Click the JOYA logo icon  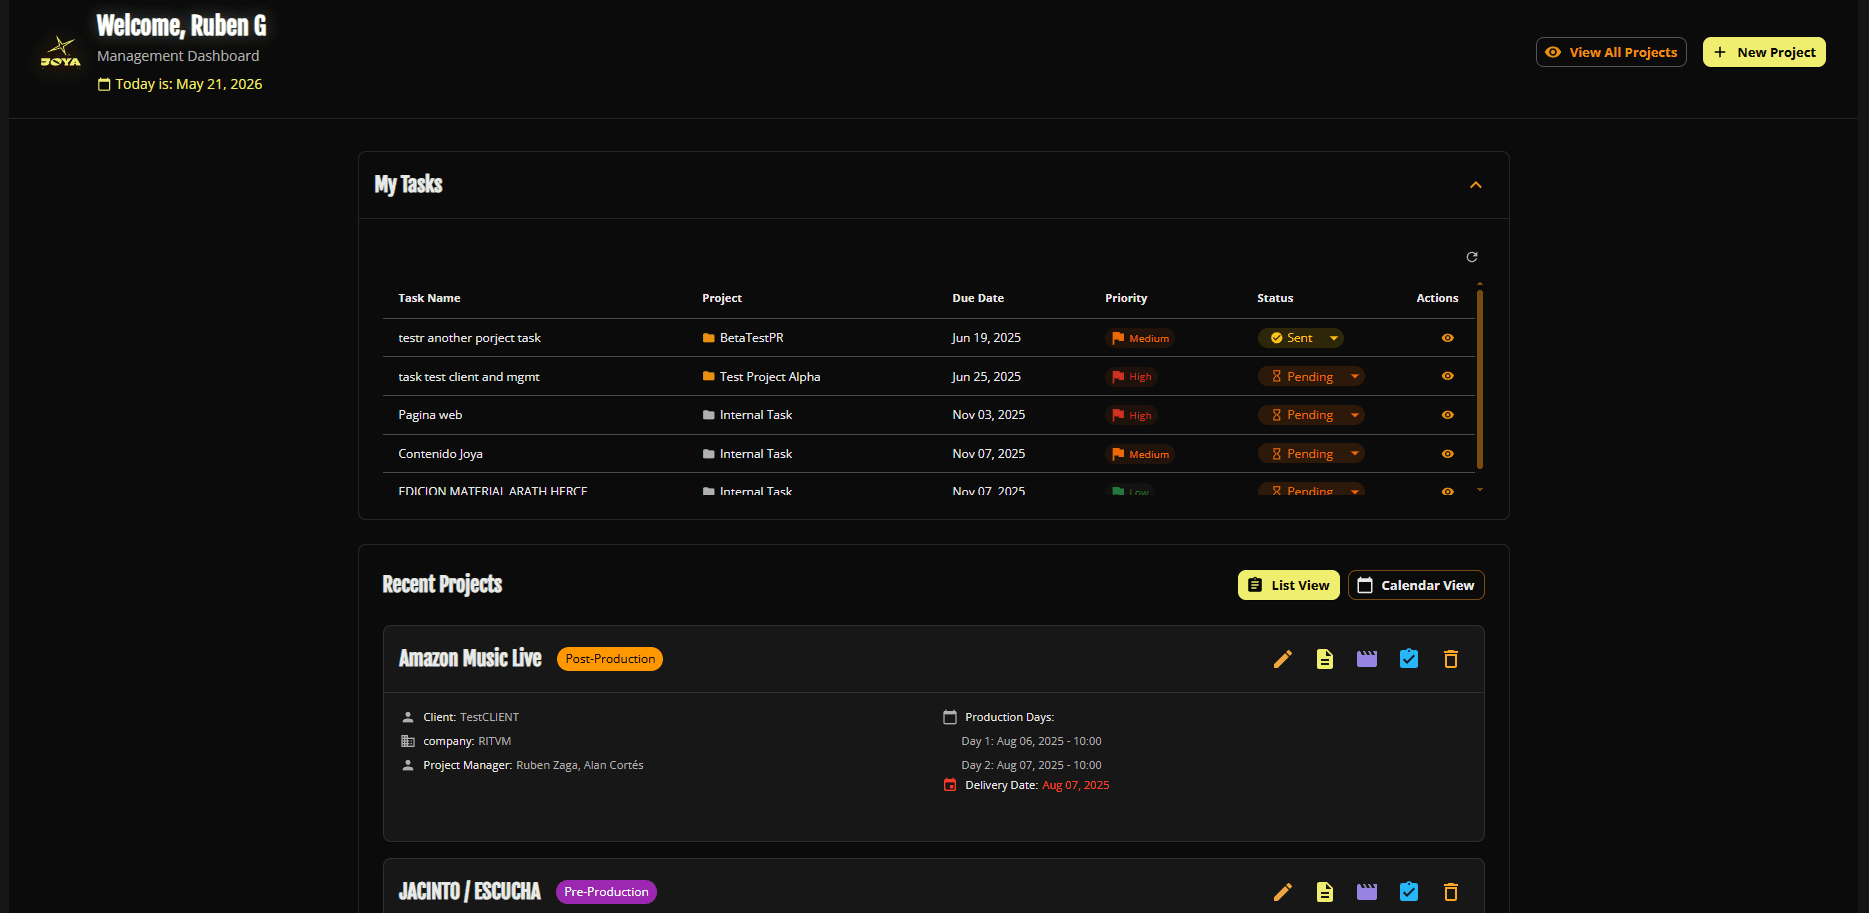60,52
